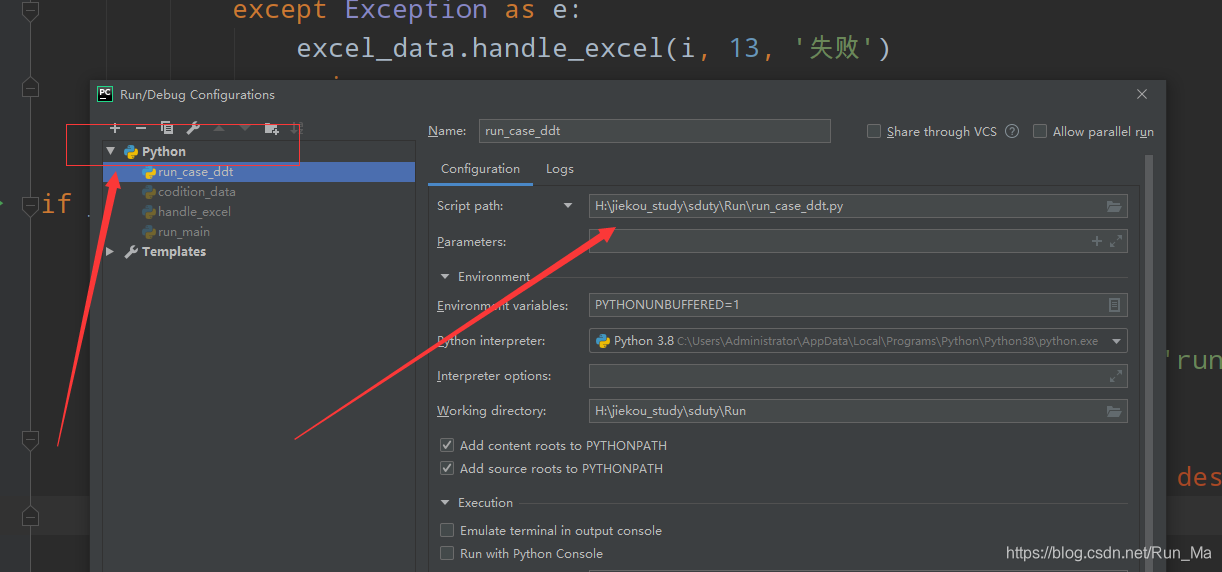Viewport: 1222px width, 572px height.
Task: Expand the Interpreter options field
Action: [1116, 376]
